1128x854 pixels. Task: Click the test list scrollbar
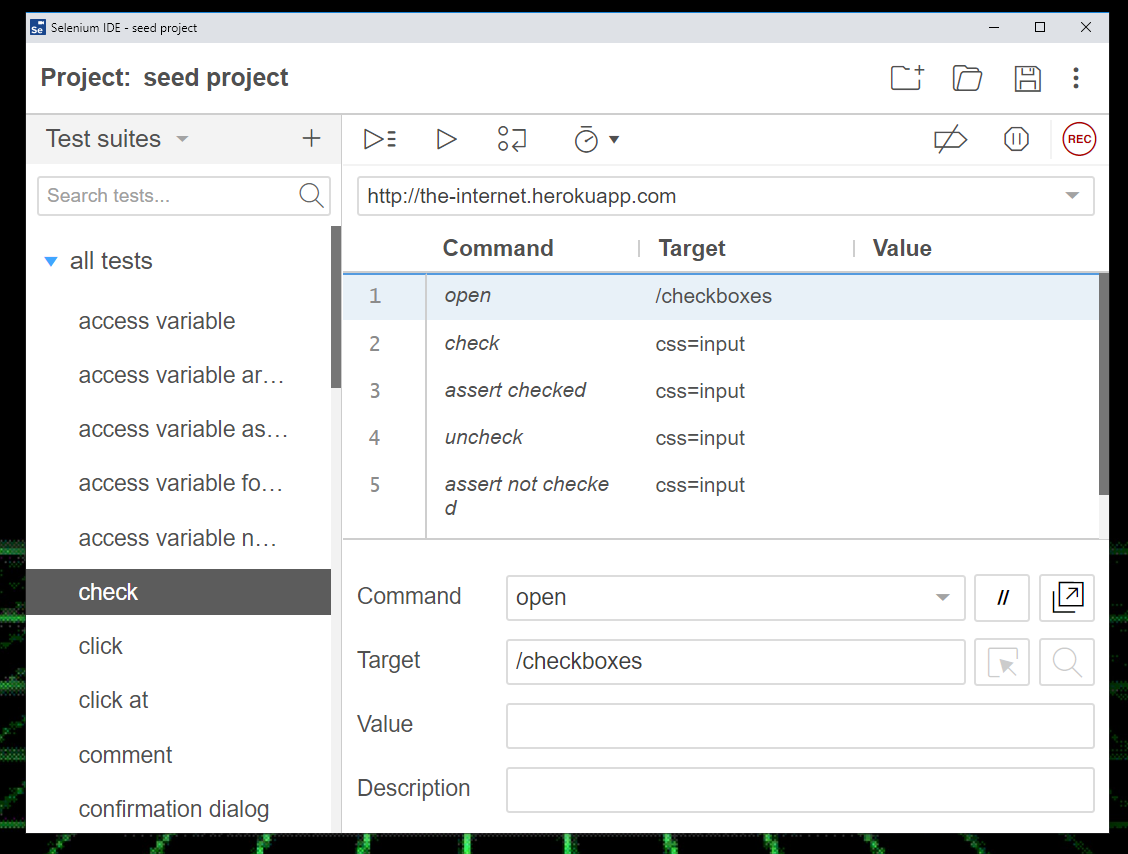pyautogui.click(x=336, y=307)
